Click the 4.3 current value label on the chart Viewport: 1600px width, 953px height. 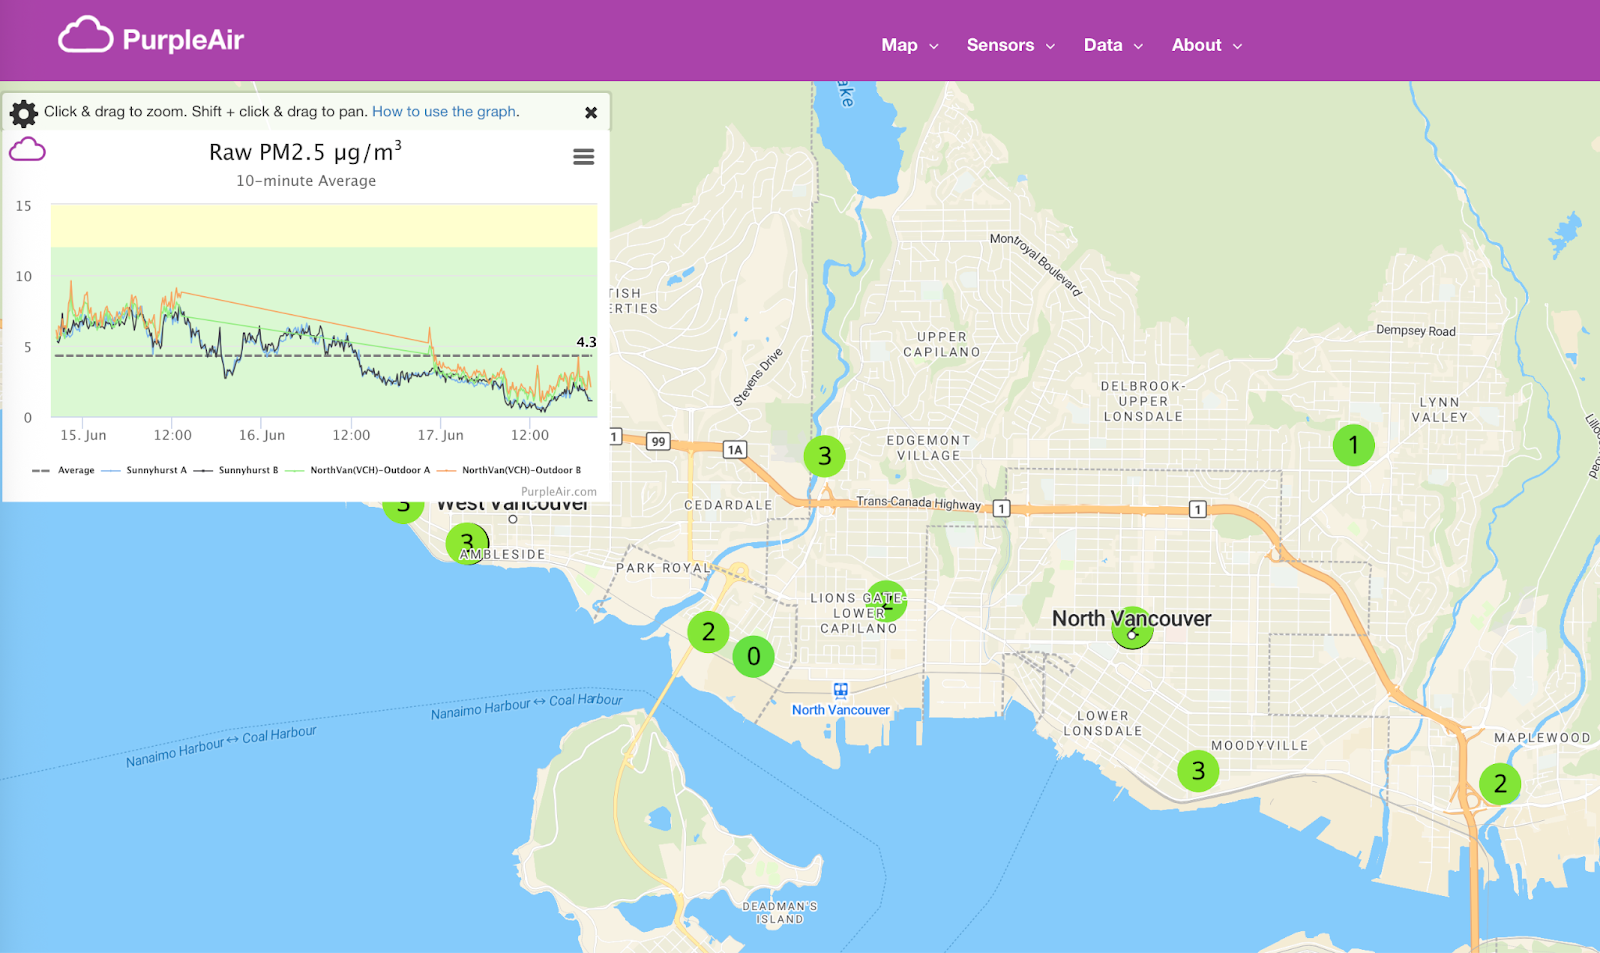(x=586, y=342)
